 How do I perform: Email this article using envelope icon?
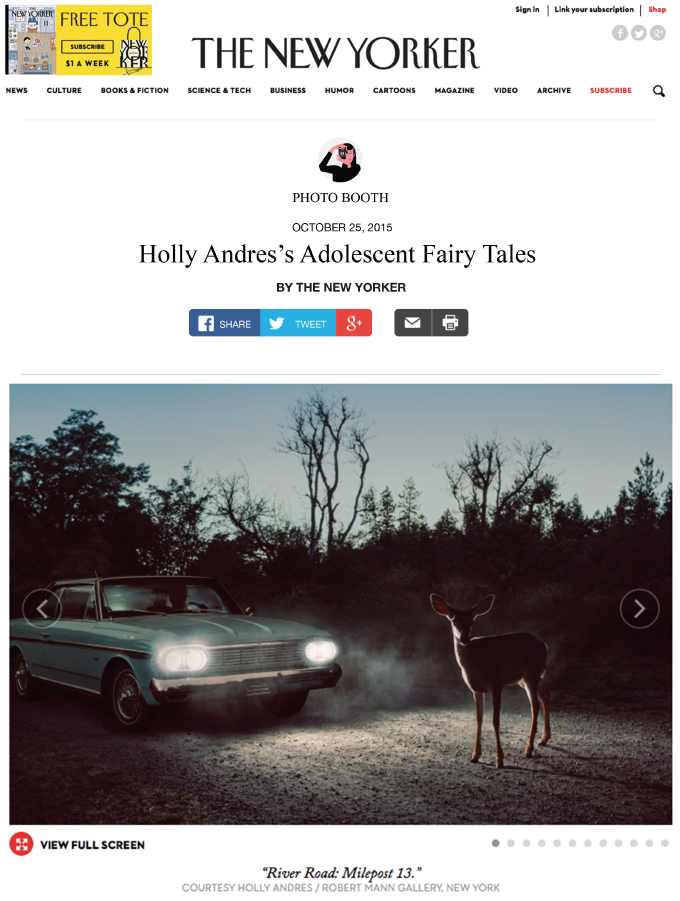(x=413, y=323)
